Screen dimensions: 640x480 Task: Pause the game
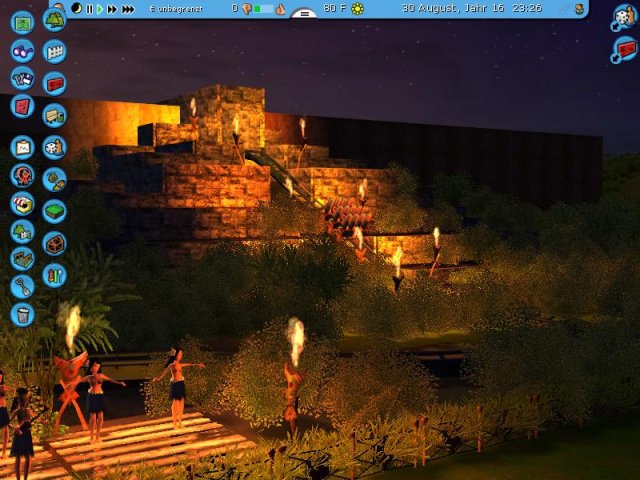tap(89, 9)
